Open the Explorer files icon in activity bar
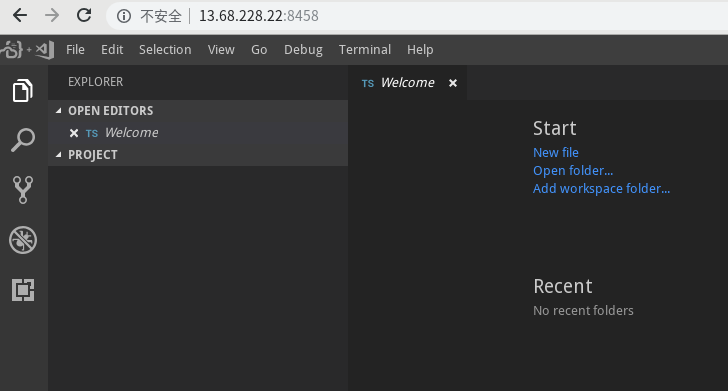Viewport: 728px width, 391px height. pos(23,90)
